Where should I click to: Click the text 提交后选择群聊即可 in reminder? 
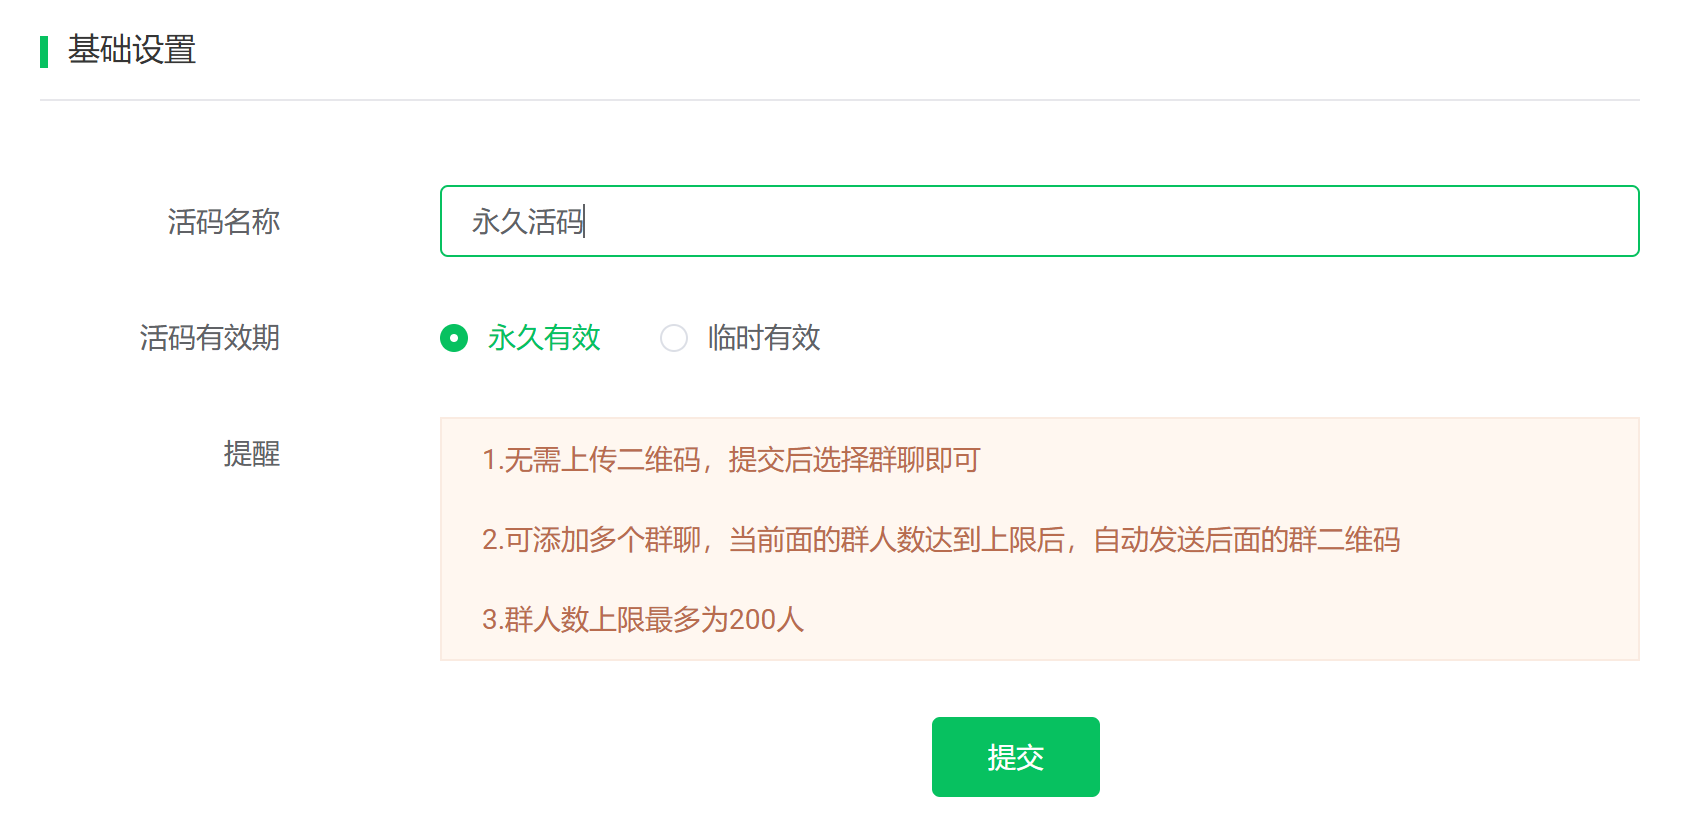click(x=855, y=460)
